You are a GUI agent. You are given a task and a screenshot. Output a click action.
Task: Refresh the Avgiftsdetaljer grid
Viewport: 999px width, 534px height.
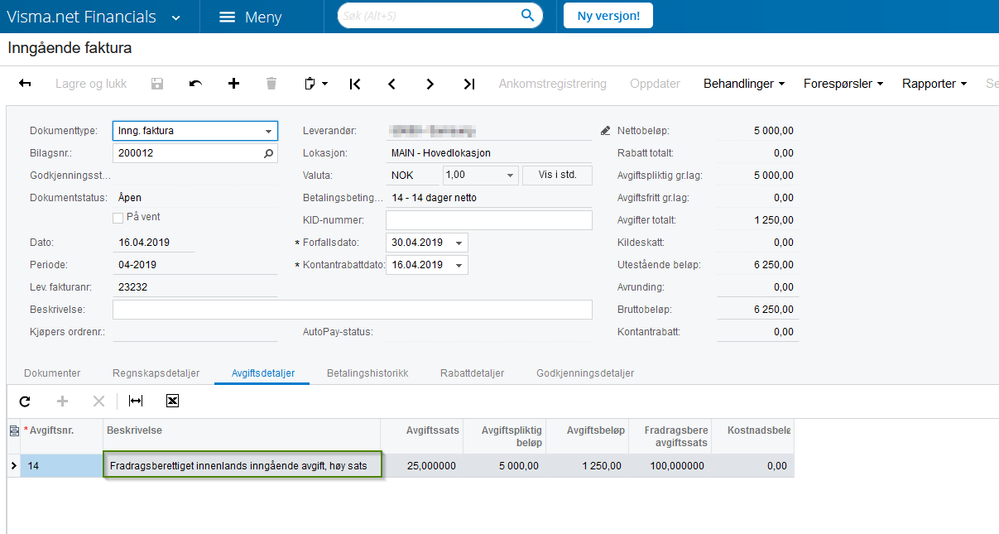(x=25, y=401)
